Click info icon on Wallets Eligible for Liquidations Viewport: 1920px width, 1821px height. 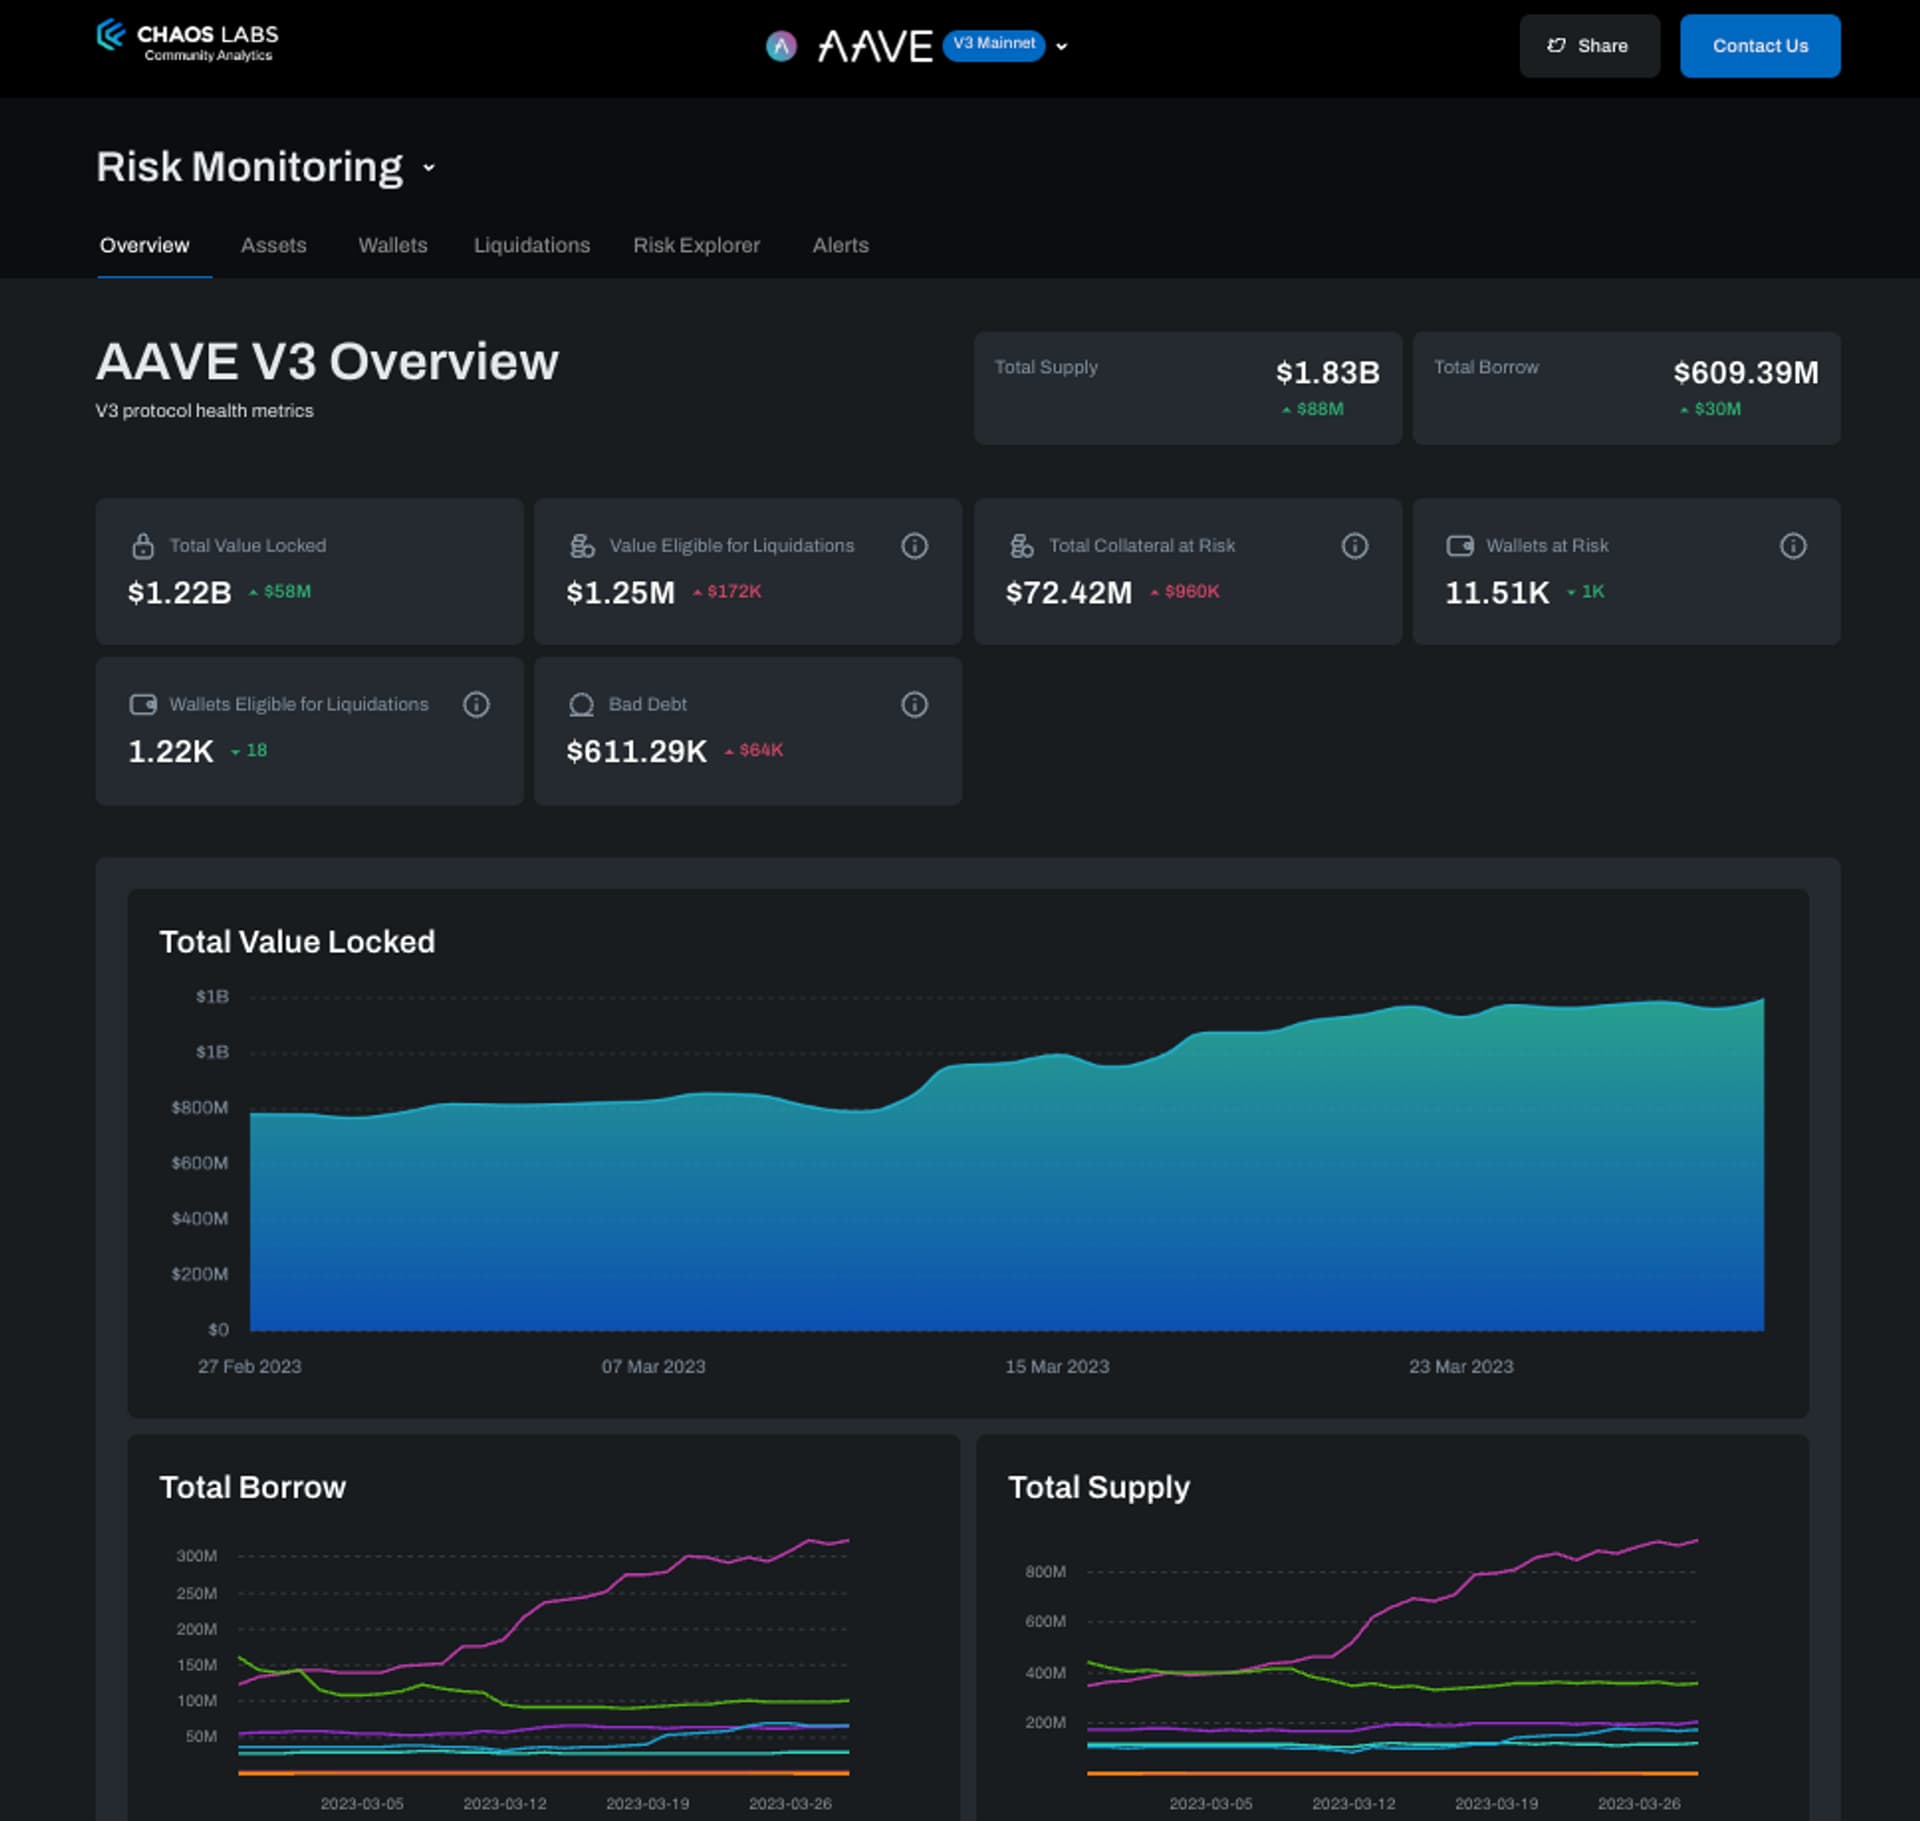click(476, 705)
